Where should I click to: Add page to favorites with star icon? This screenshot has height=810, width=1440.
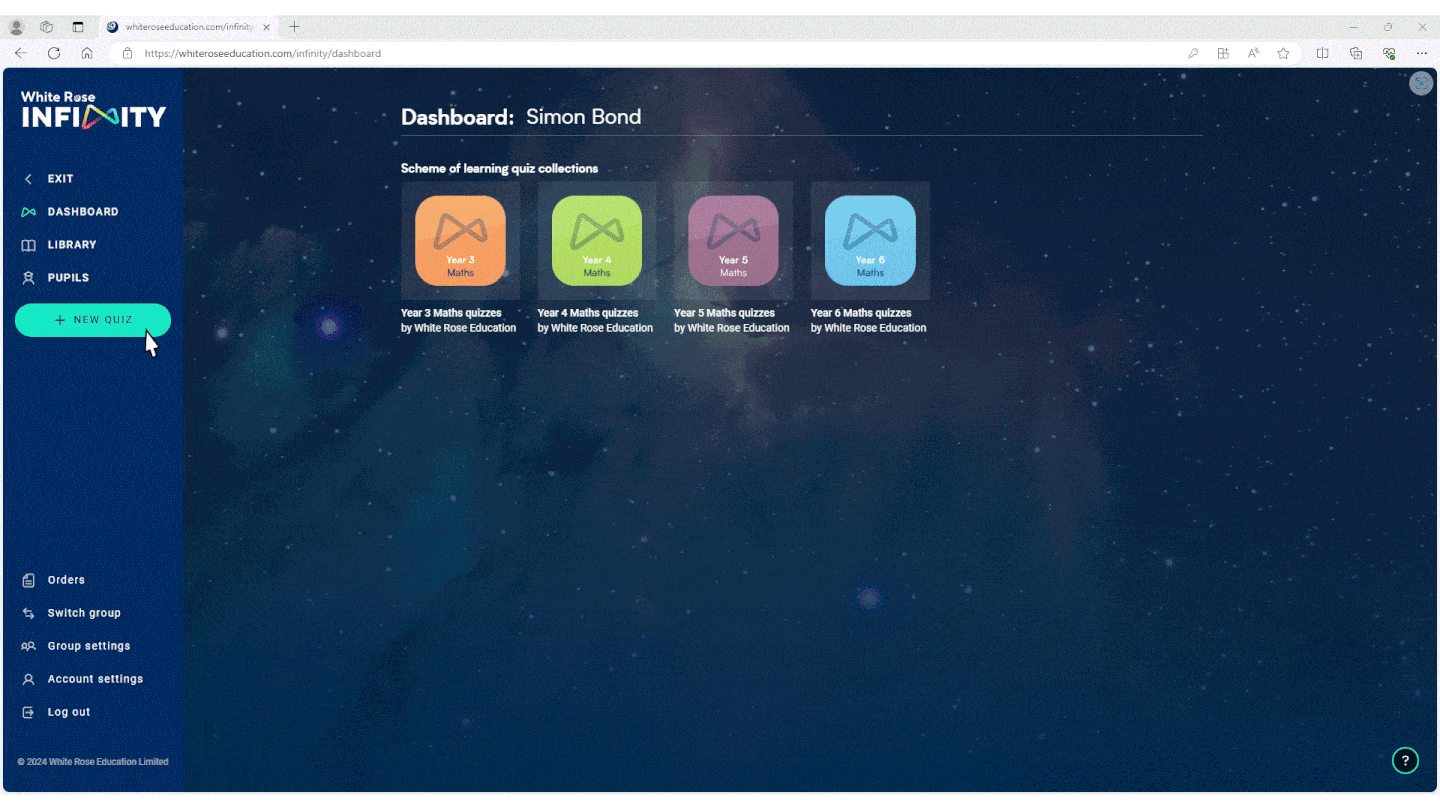1283,53
